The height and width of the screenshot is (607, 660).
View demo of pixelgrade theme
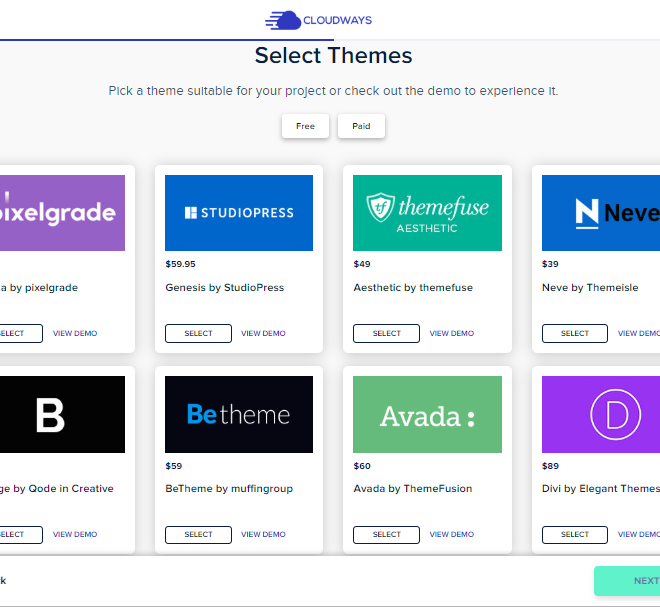(x=75, y=333)
